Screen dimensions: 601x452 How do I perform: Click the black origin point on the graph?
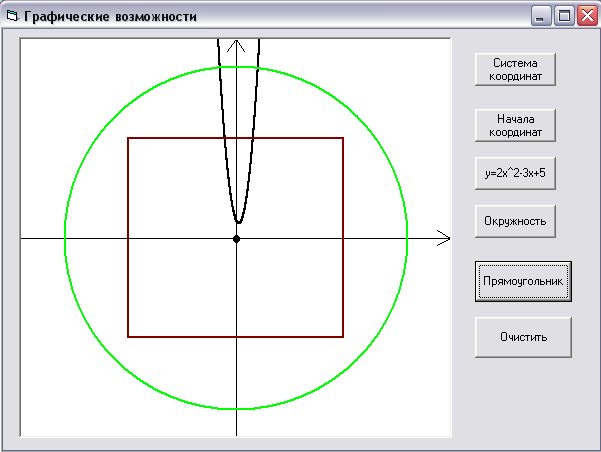pos(236,239)
